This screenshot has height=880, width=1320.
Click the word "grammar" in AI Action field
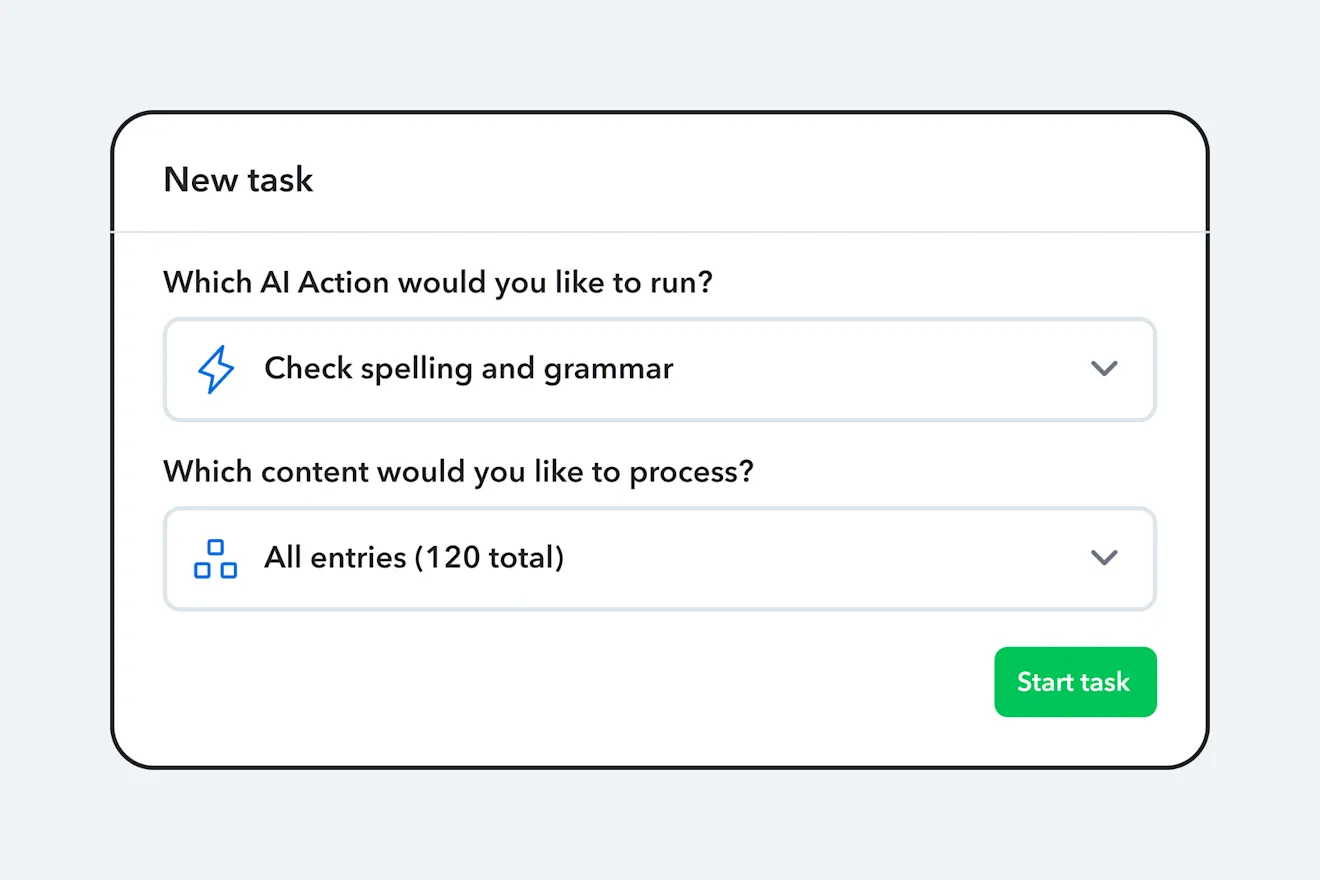(x=608, y=369)
